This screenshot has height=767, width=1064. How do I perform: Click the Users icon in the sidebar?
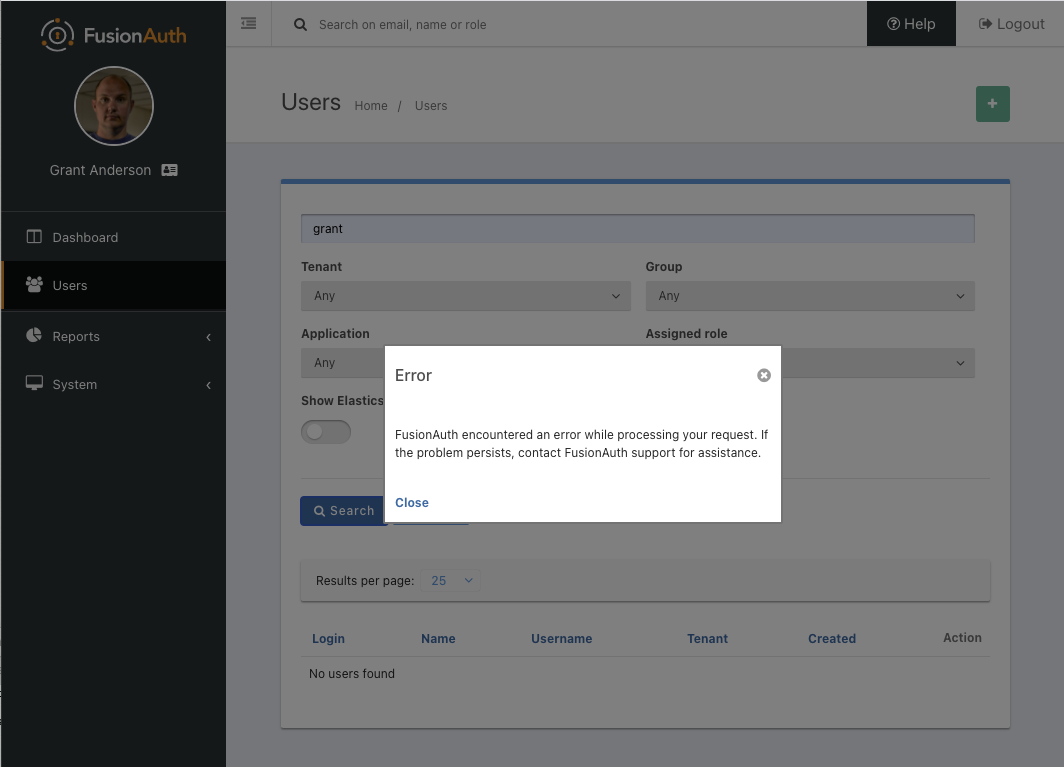pyautogui.click(x=33, y=285)
